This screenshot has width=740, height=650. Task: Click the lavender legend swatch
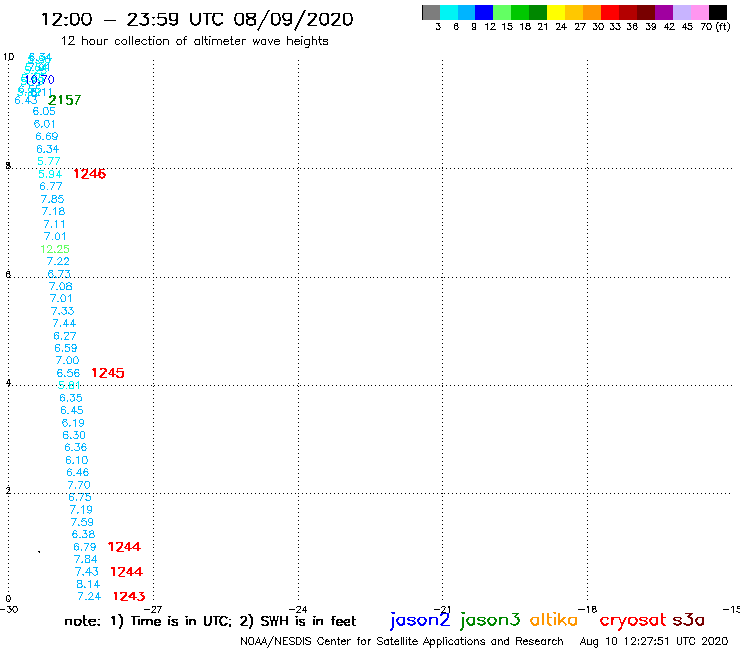pos(681,12)
